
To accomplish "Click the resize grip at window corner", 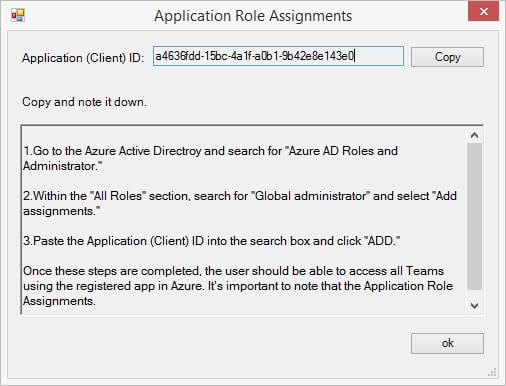I will [492, 372].
